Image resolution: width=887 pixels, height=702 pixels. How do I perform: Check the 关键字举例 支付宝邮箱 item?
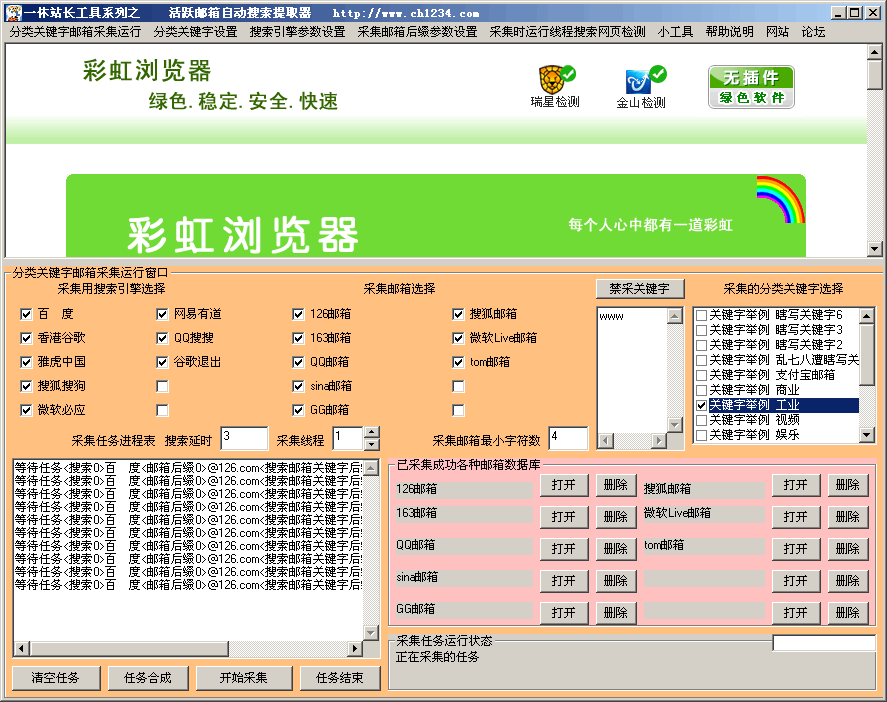[x=701, y=375]
